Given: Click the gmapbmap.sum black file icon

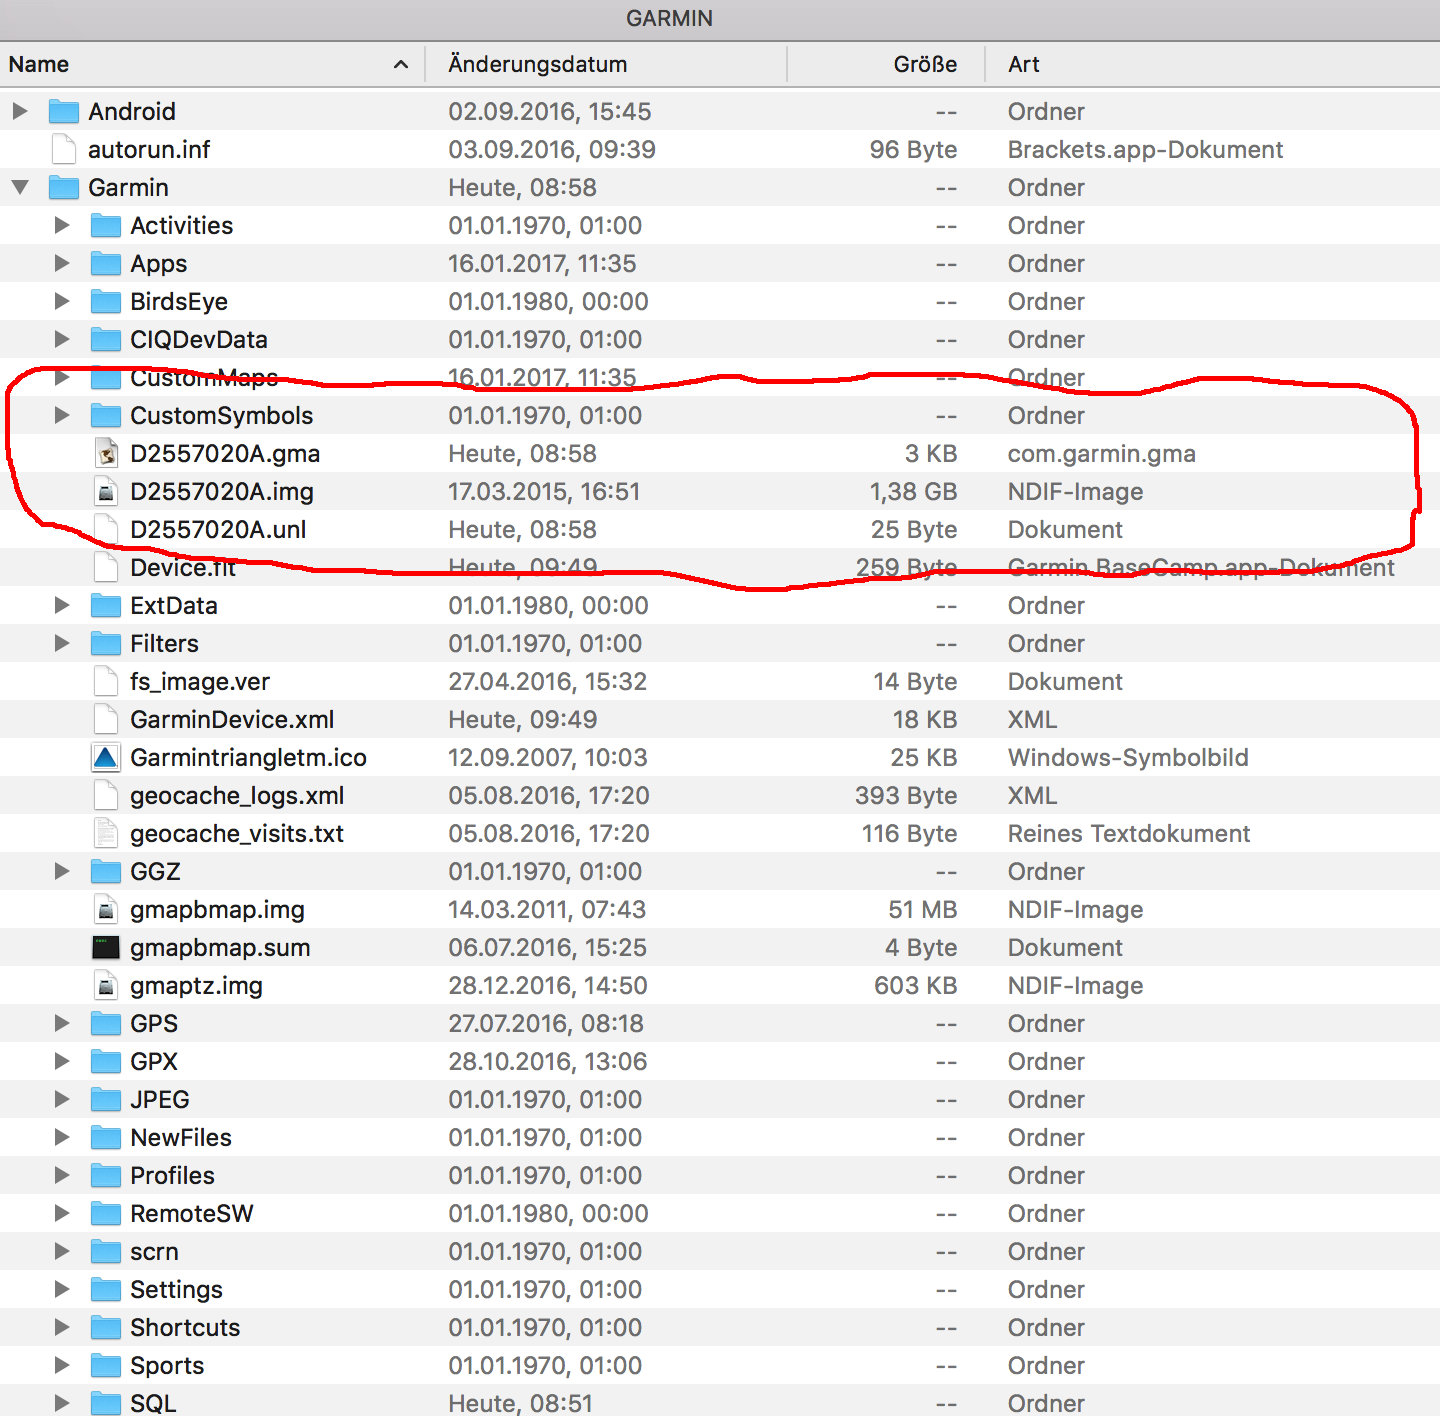Looking at the screenshot, I should 106,947.
